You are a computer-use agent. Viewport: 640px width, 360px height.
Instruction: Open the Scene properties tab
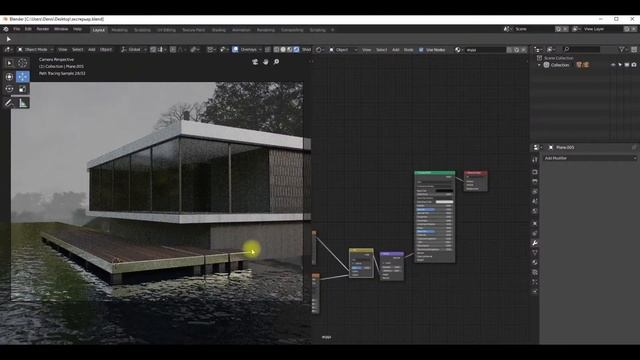tap(535, 201)
